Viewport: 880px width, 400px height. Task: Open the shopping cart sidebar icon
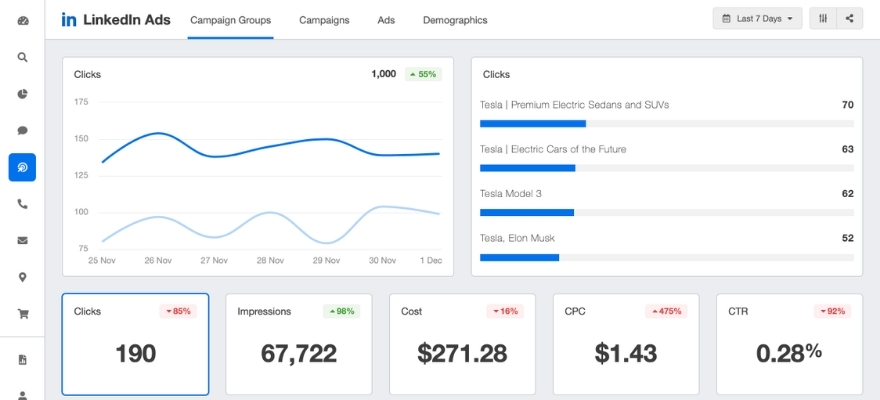click(x=22, y=314)
